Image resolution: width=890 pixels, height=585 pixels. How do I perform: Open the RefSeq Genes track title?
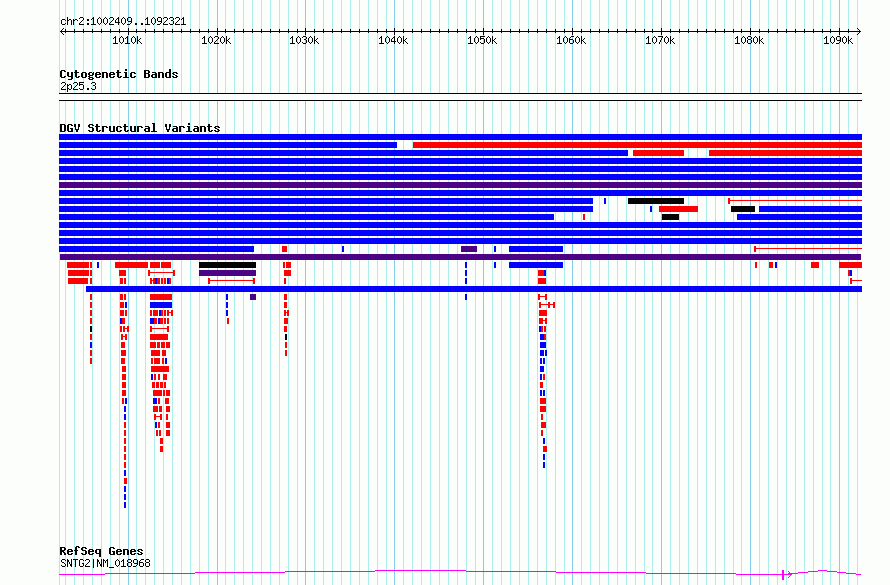coord(101,551)
